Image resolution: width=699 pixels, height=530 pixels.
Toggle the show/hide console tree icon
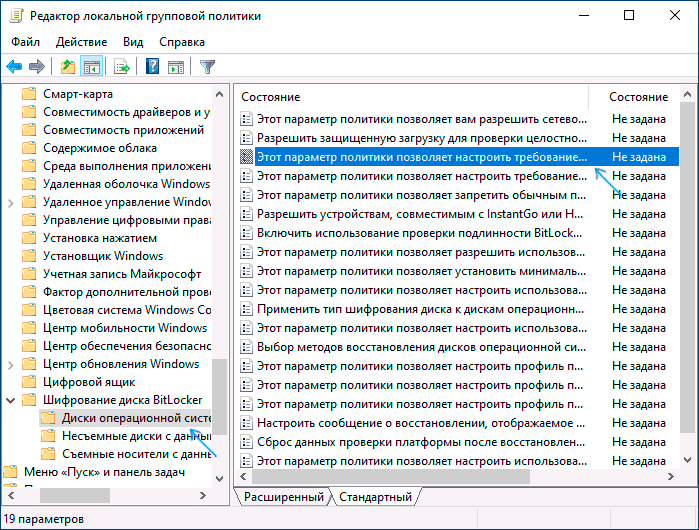[x=92, y=67]
